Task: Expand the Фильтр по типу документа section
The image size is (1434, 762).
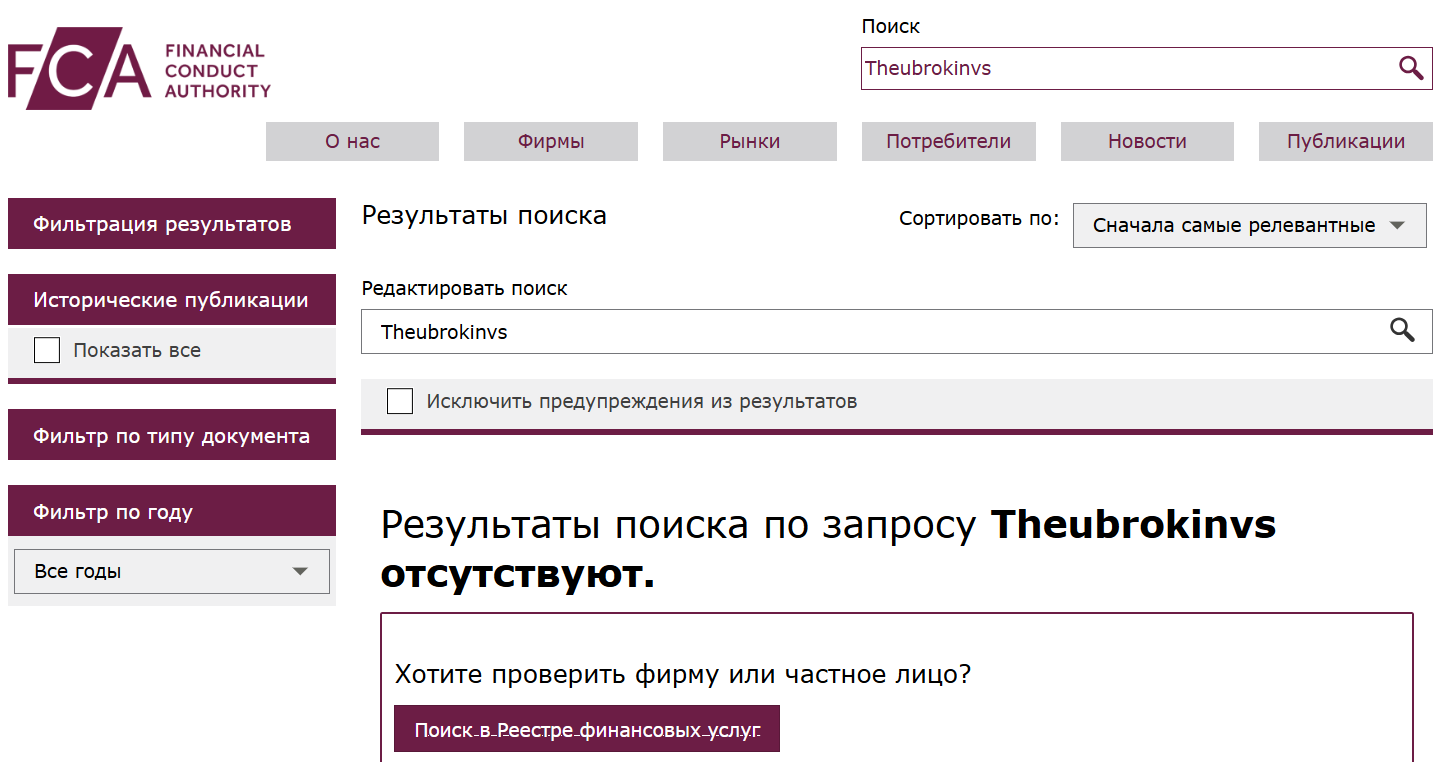Action: tap(171, 434)
